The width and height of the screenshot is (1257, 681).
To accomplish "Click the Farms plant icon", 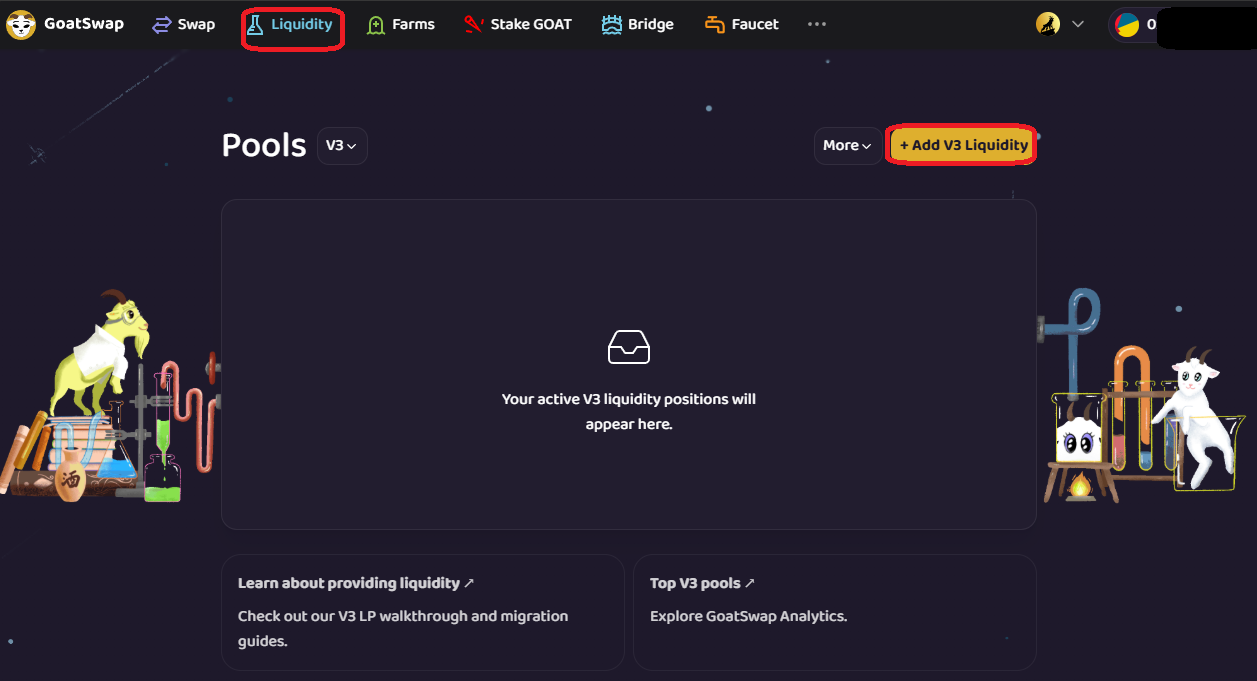I will [376, 25].
